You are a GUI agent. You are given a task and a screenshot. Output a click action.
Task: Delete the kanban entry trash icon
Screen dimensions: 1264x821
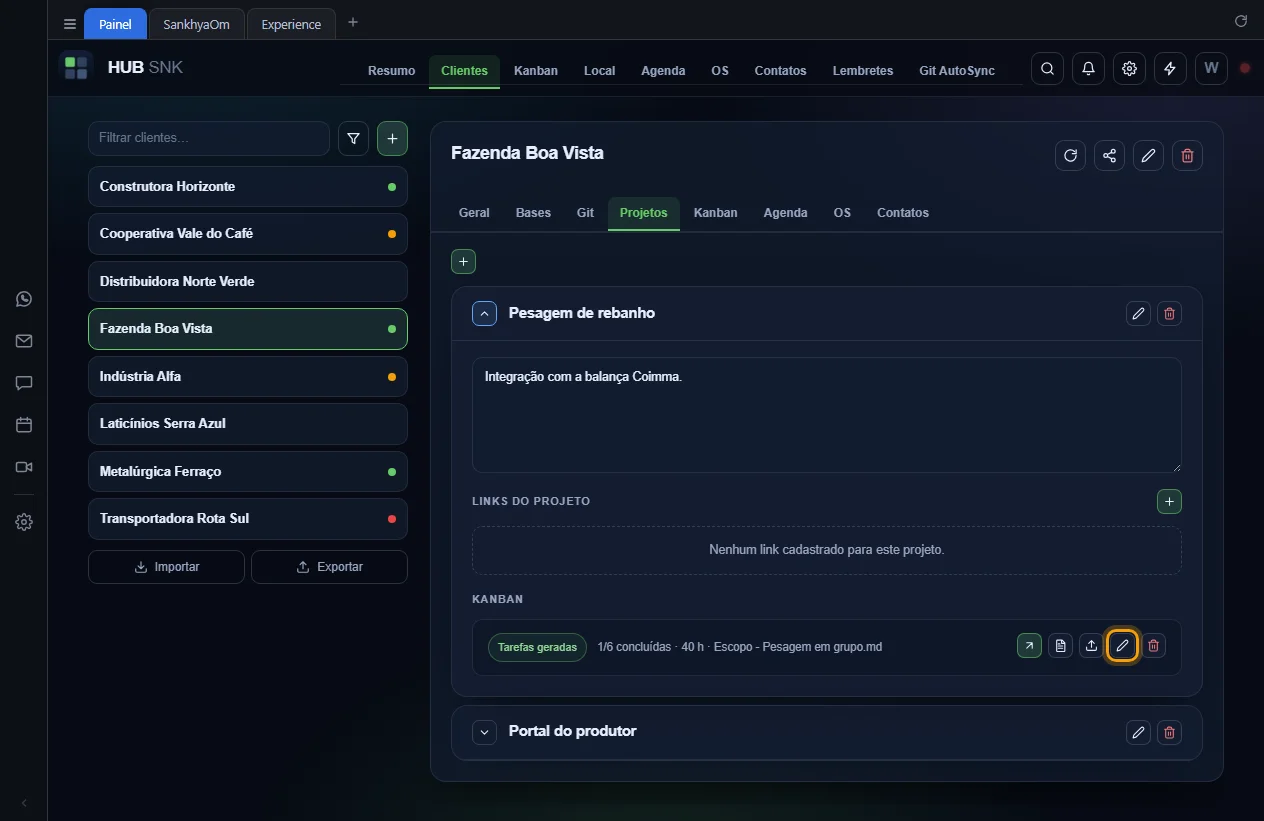[x=1153, y=646]
